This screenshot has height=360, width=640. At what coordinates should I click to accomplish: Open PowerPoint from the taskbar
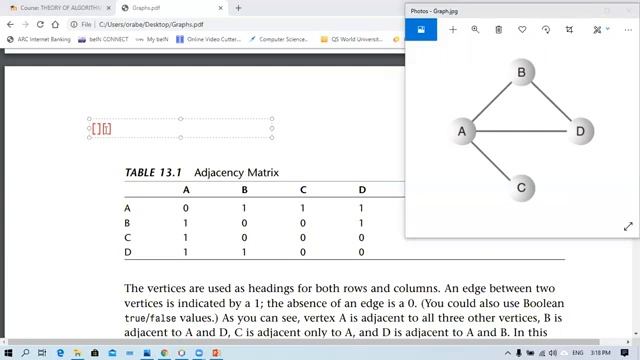coord(216,353)
